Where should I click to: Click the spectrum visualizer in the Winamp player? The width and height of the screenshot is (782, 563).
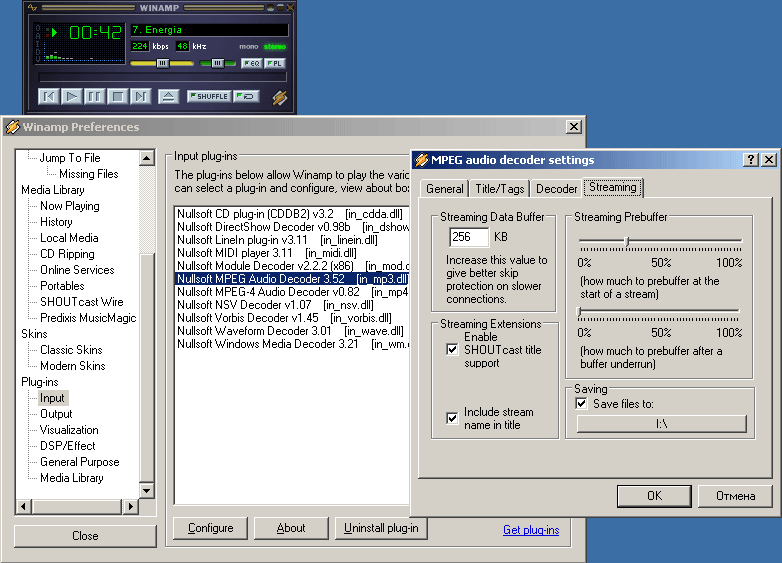pyautogui.click(x=82, y=54)
